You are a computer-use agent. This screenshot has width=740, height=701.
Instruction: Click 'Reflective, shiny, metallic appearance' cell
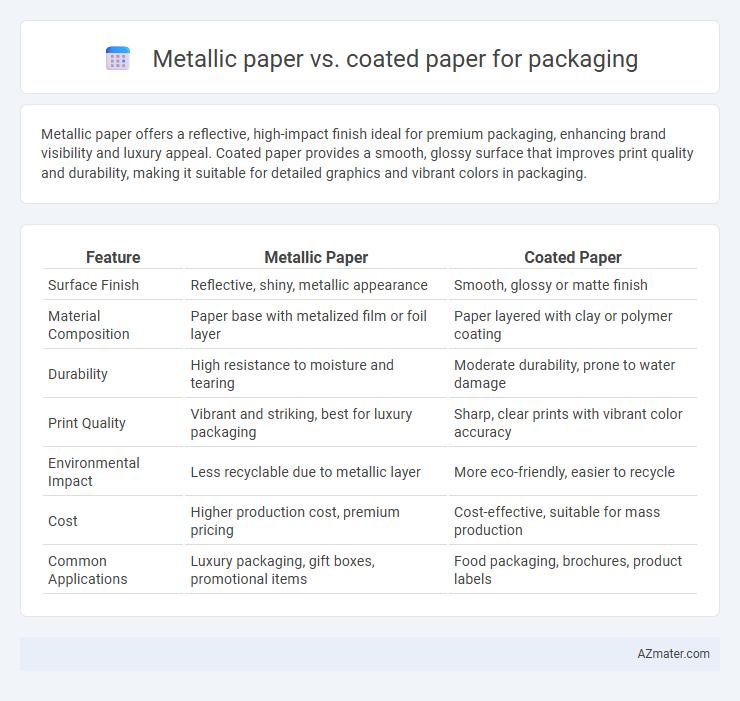coord(309,285)
